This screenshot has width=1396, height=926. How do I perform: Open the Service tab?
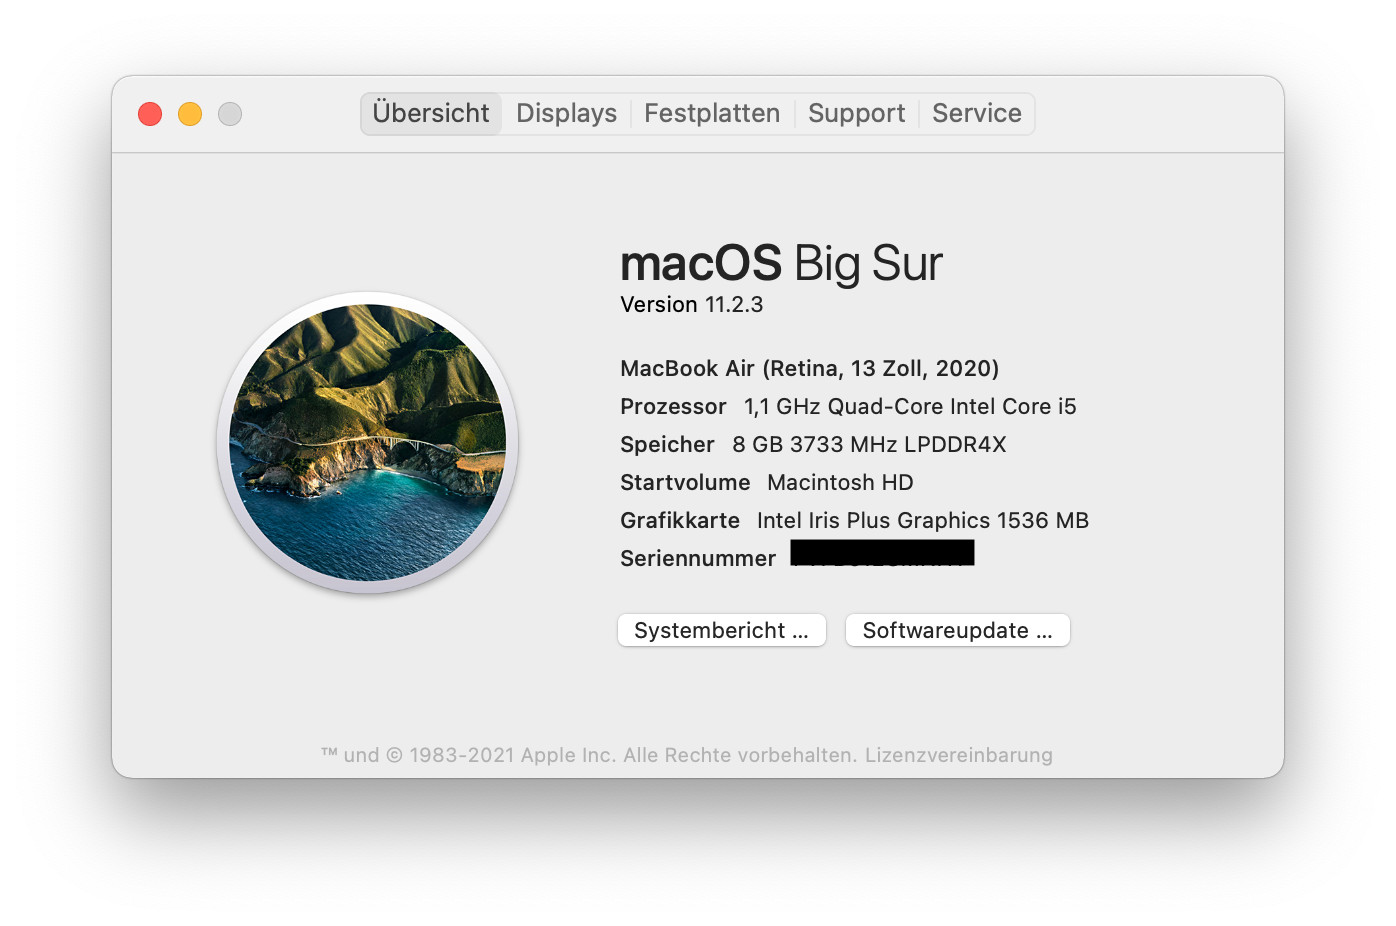tap(977, 113)
